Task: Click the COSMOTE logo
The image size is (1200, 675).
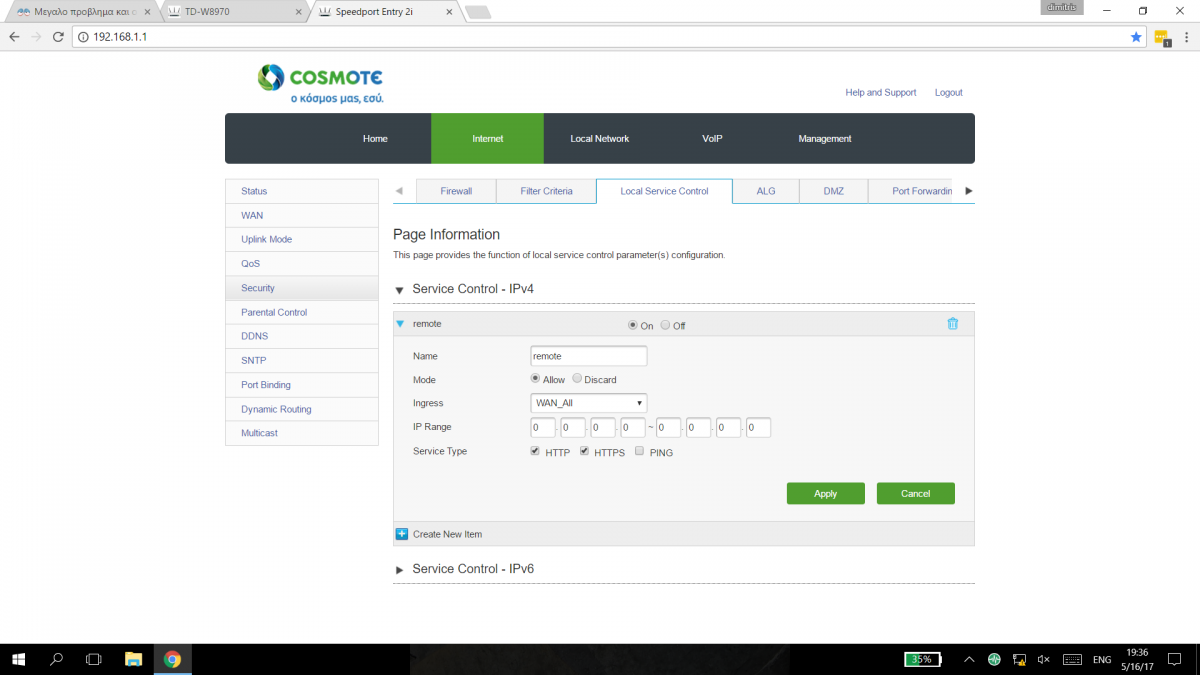Action: pos(320,84)
